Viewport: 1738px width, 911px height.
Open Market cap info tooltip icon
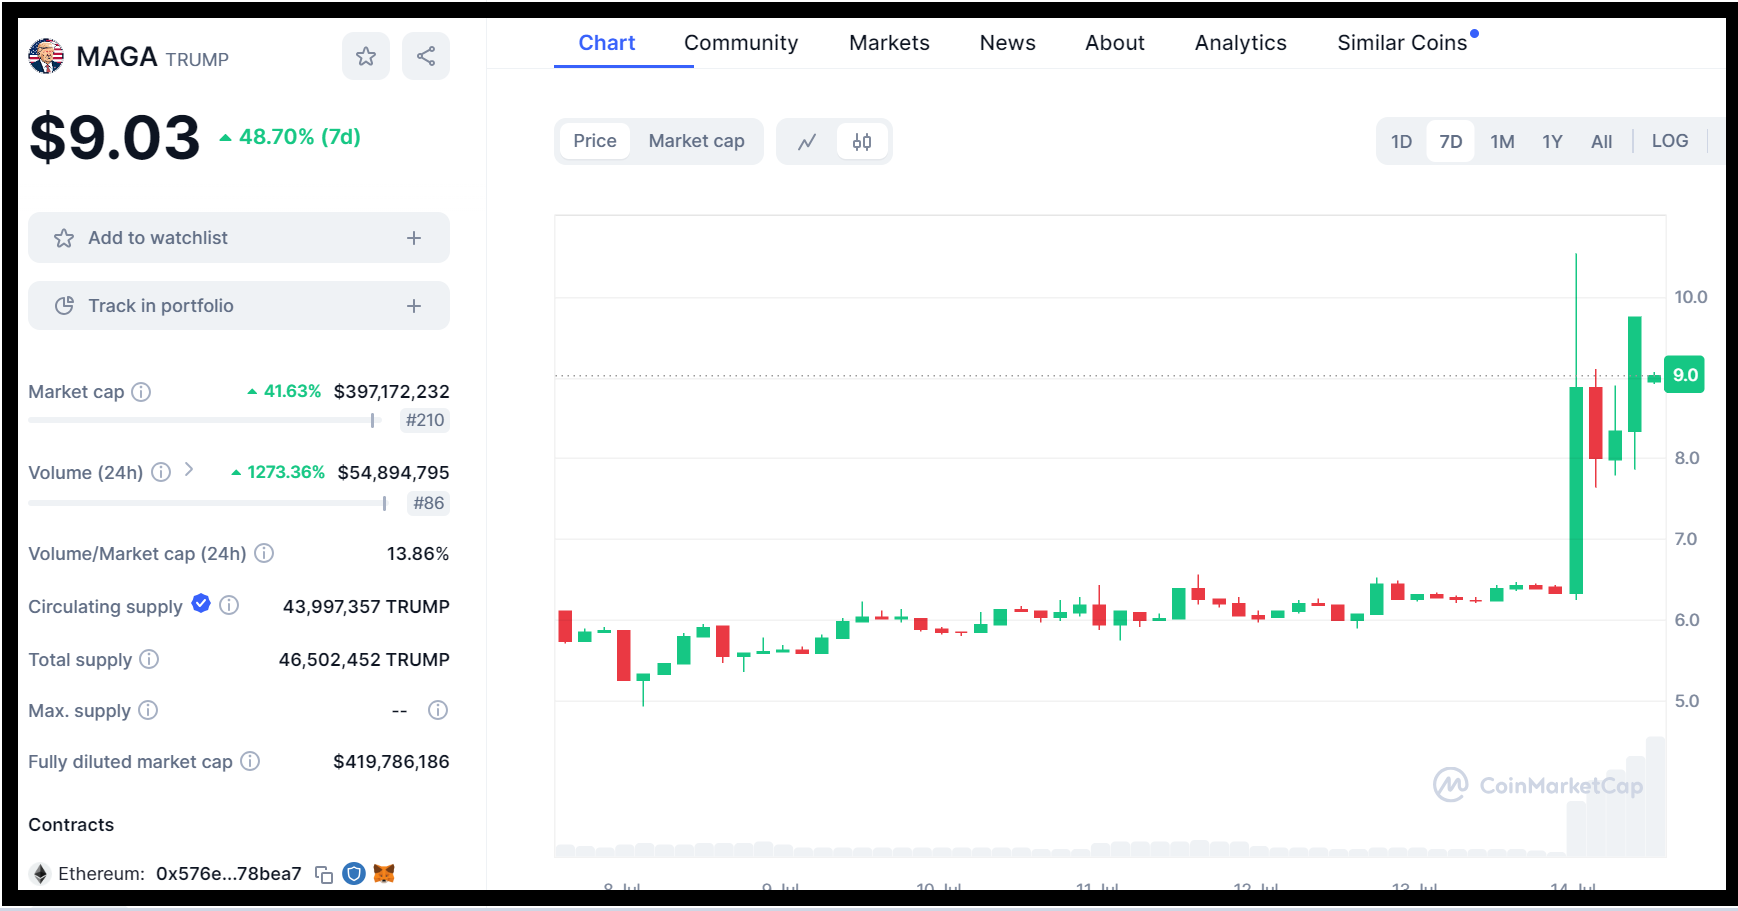[141, 392]
